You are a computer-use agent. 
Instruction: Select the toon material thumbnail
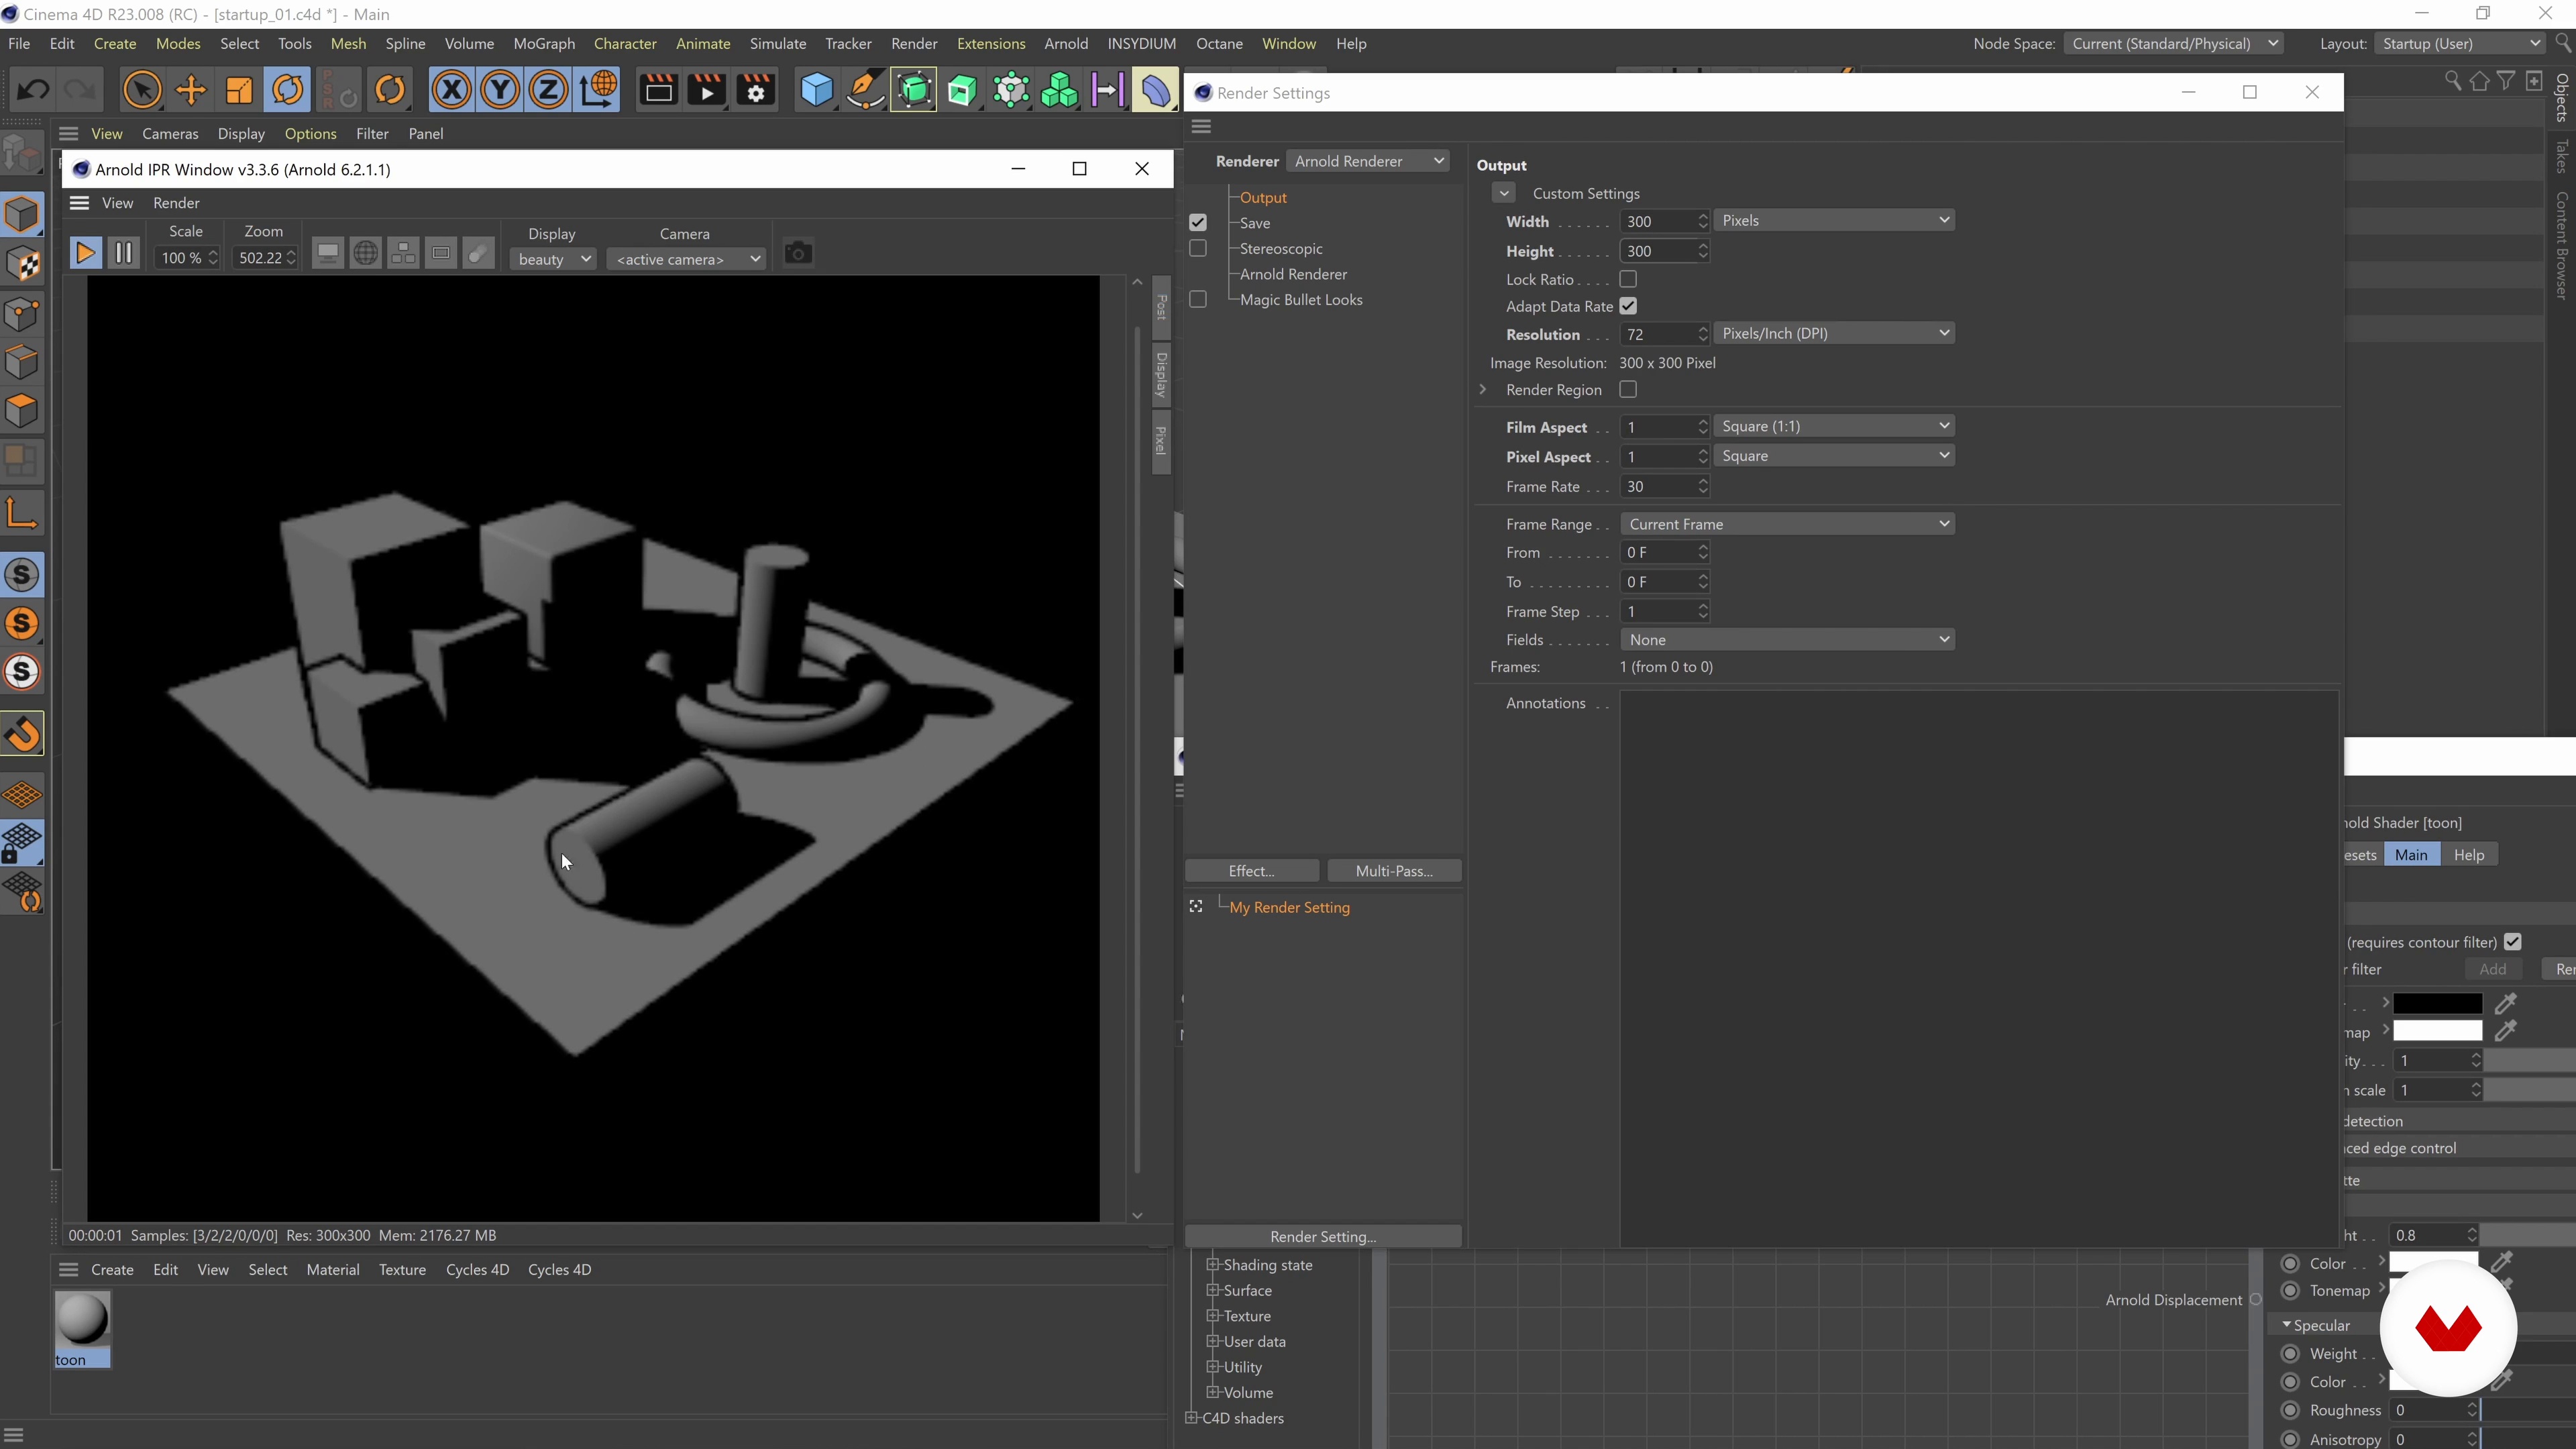(82, 1328)
